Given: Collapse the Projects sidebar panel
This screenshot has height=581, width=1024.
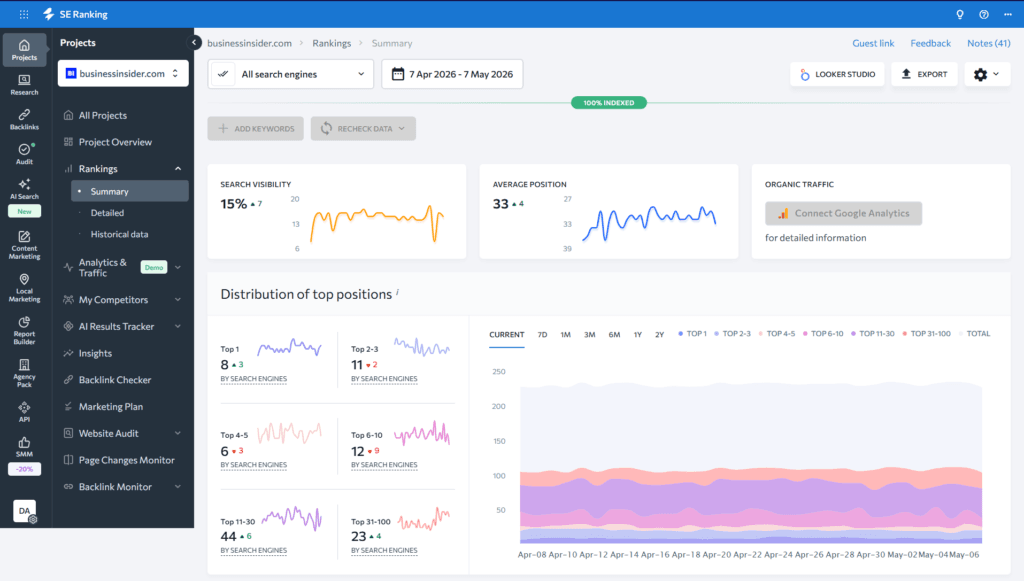Looking at the screenshot, I should tap(194, 42).
